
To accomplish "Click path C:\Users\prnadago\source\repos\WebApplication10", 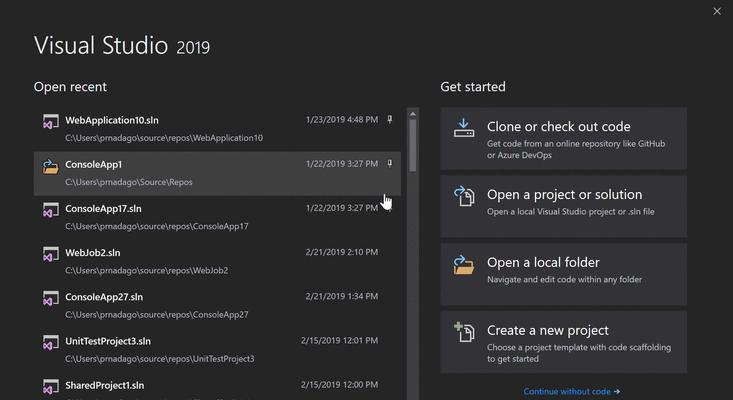I will (x=164, y=138).
